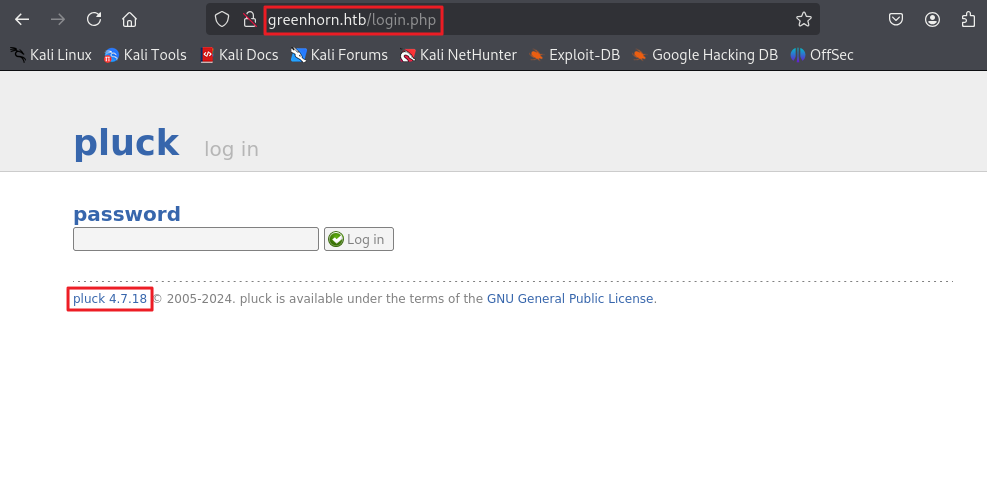The image size is (987, 487).
Task: Select the greenhorn.htb/login.php address bar
Action: [512, 20]
